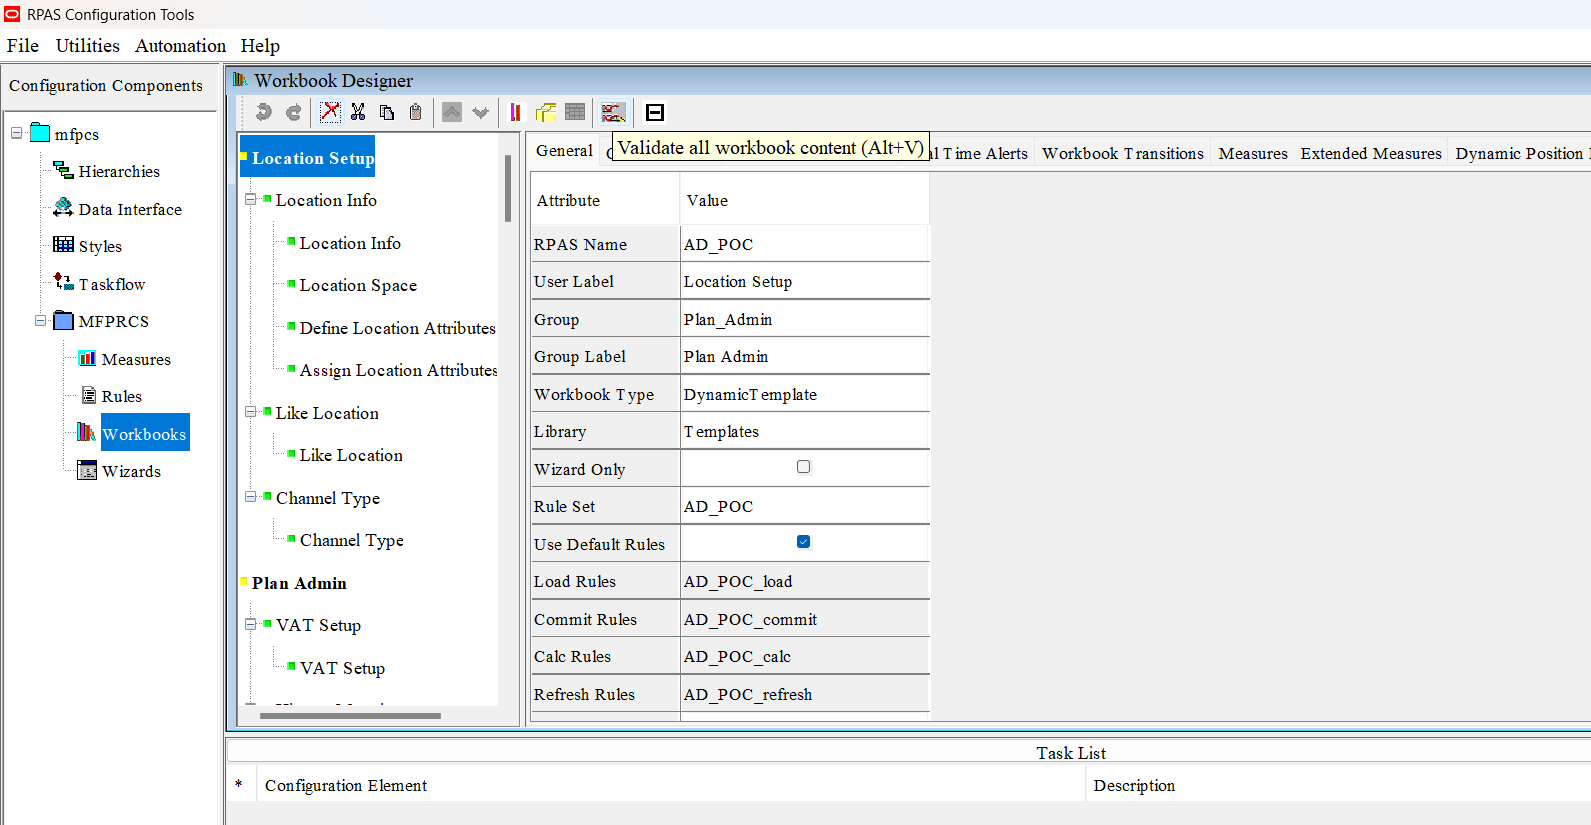Switch to the Workbook Transitions tab
The image size is (1591, 825).
(1123, 153)
